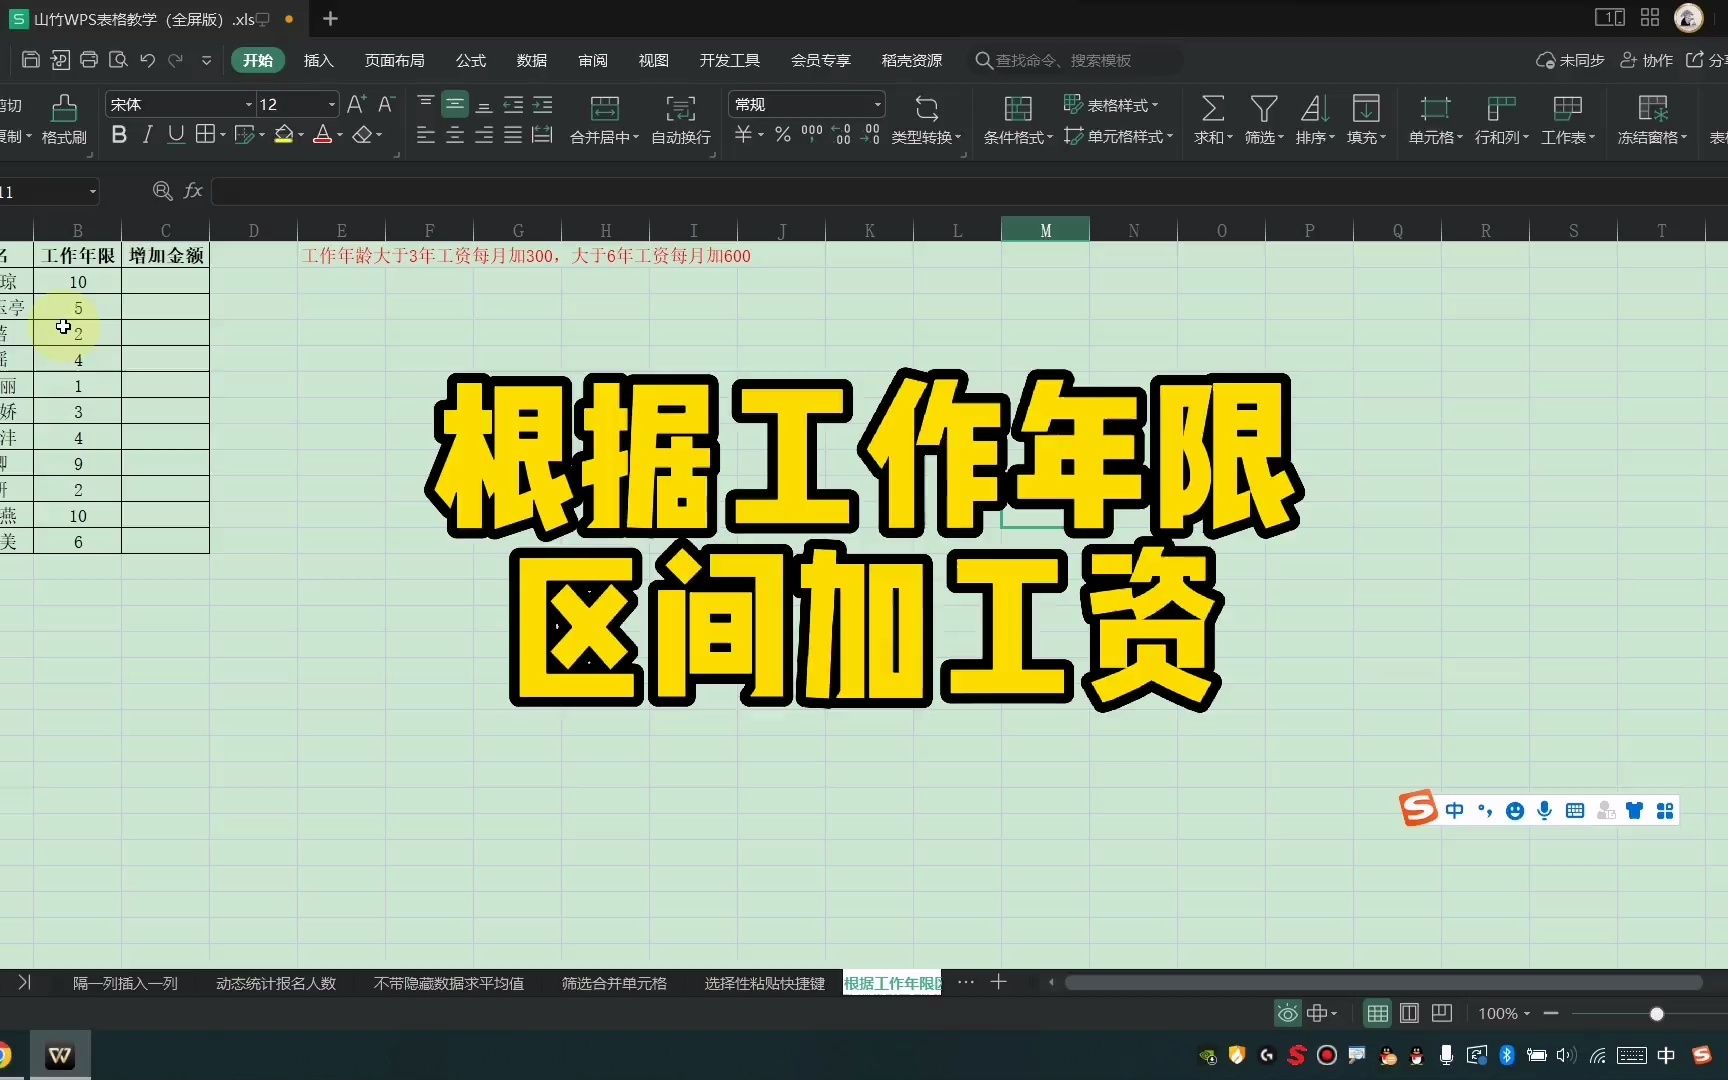Toggle underline formatting

pos(176,134)
